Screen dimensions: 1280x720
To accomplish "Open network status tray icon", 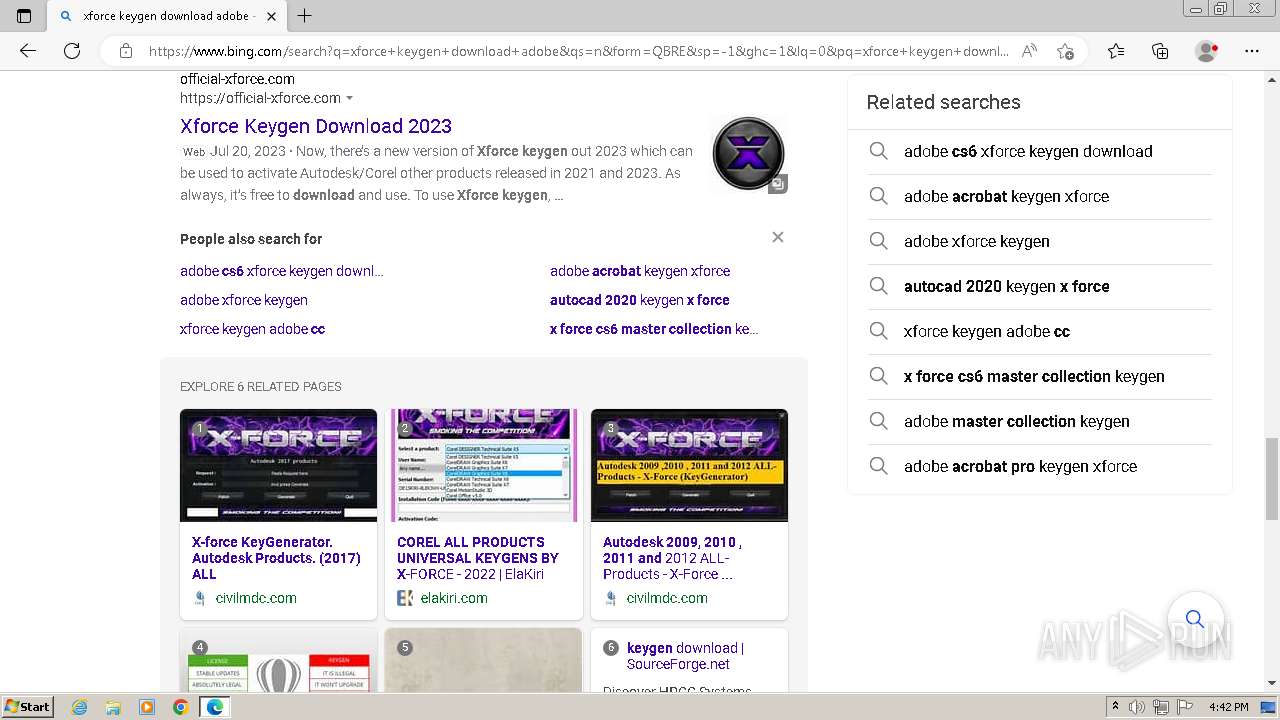I will (1161, 707).
